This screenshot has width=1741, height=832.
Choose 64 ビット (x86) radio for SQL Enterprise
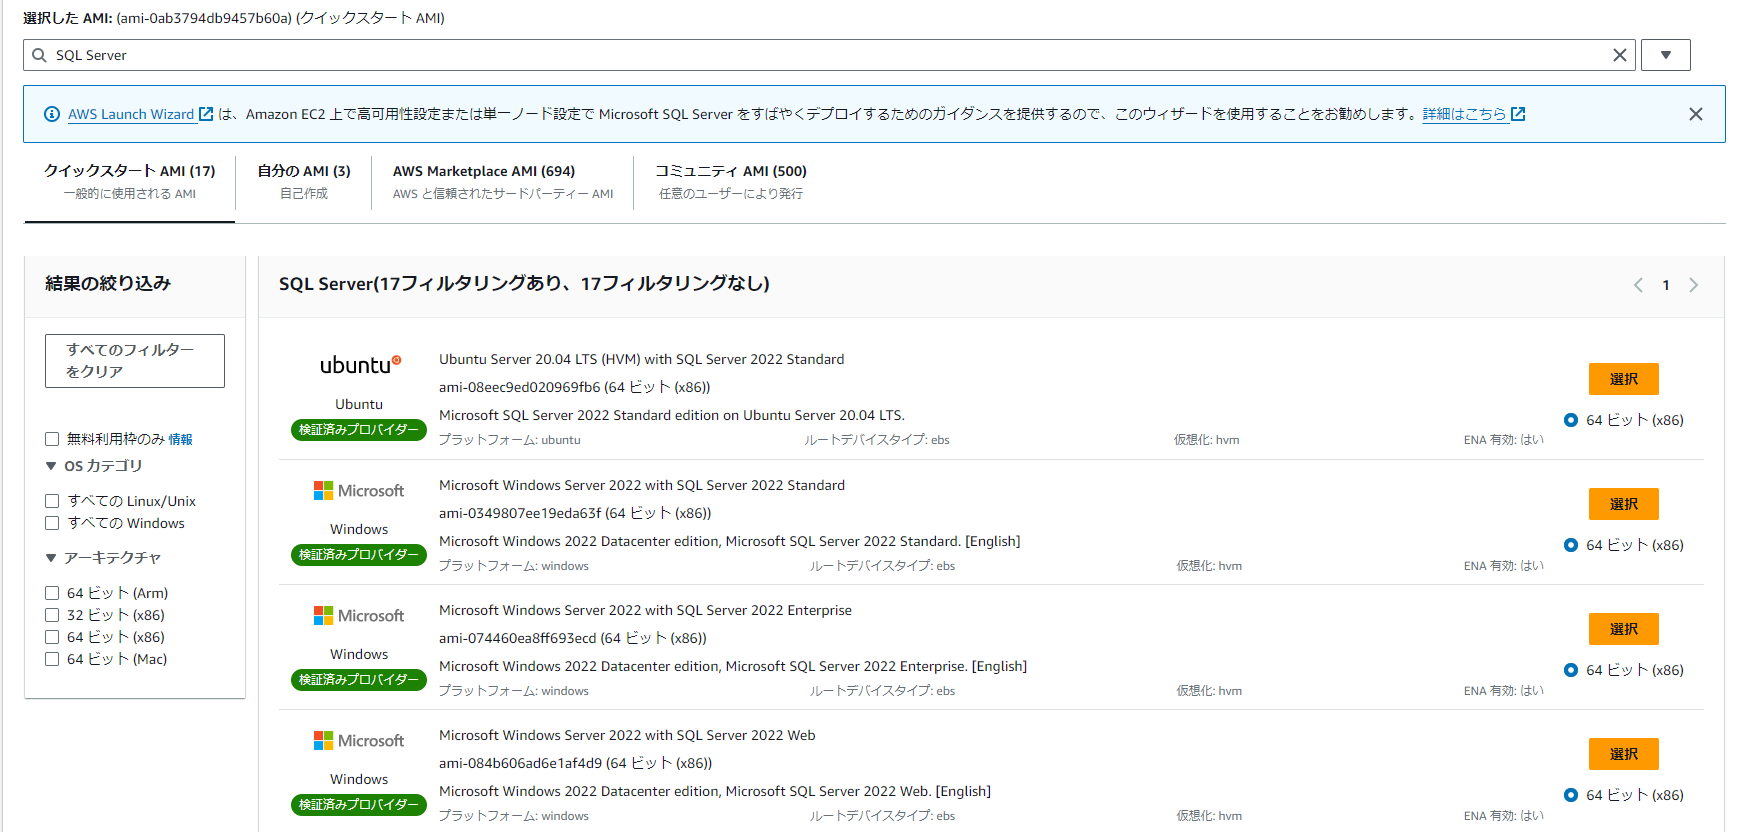pos(1571,670)
